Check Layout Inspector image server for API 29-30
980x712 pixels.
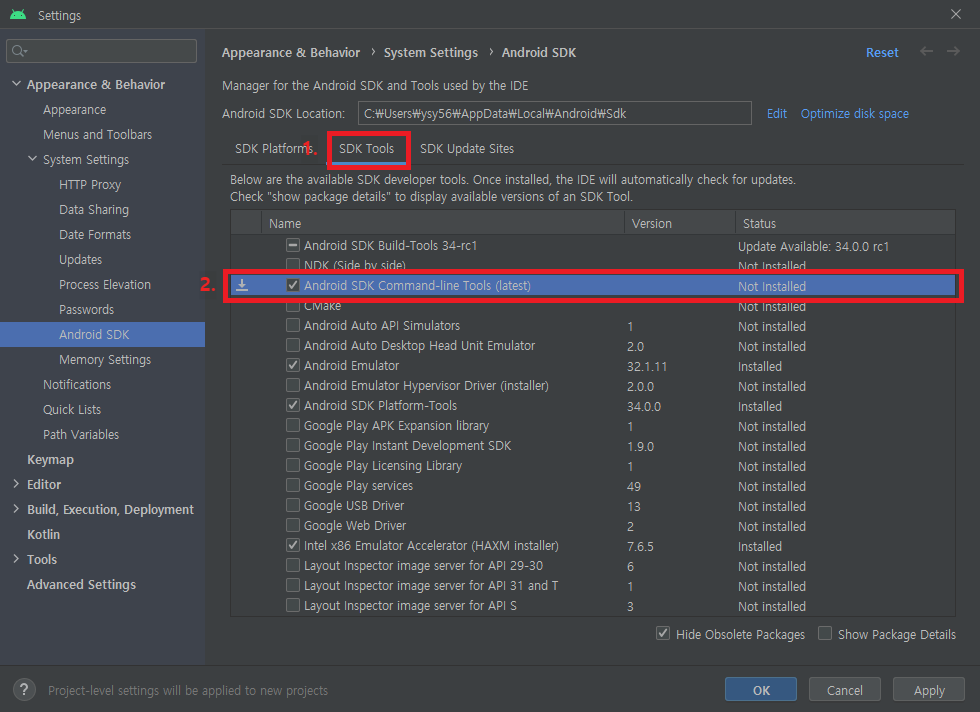[292, 565]
